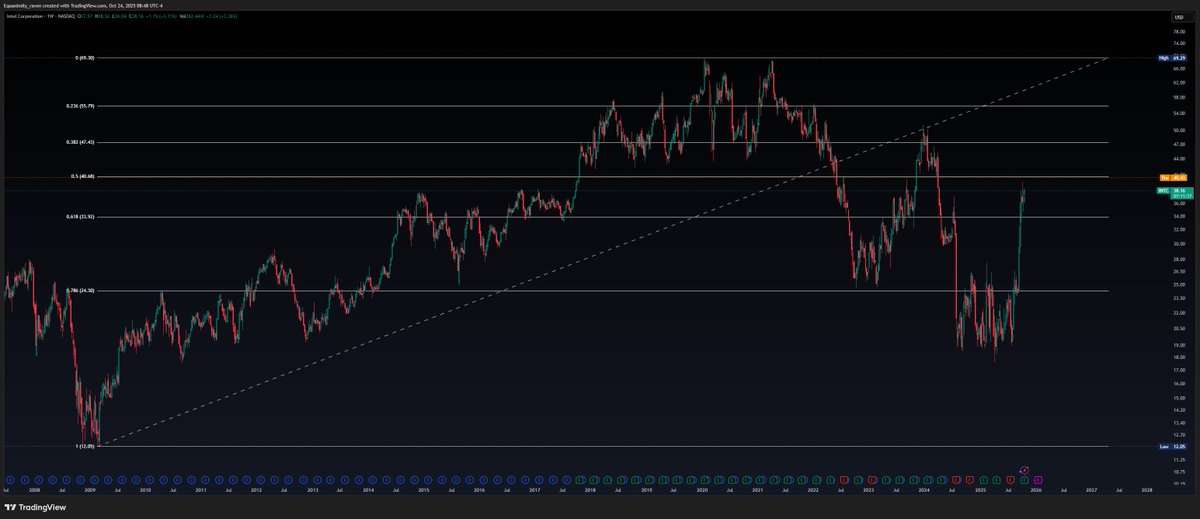Click the 2020 label on time axis
Screen dimensions: 1200x519
point(702,491)
